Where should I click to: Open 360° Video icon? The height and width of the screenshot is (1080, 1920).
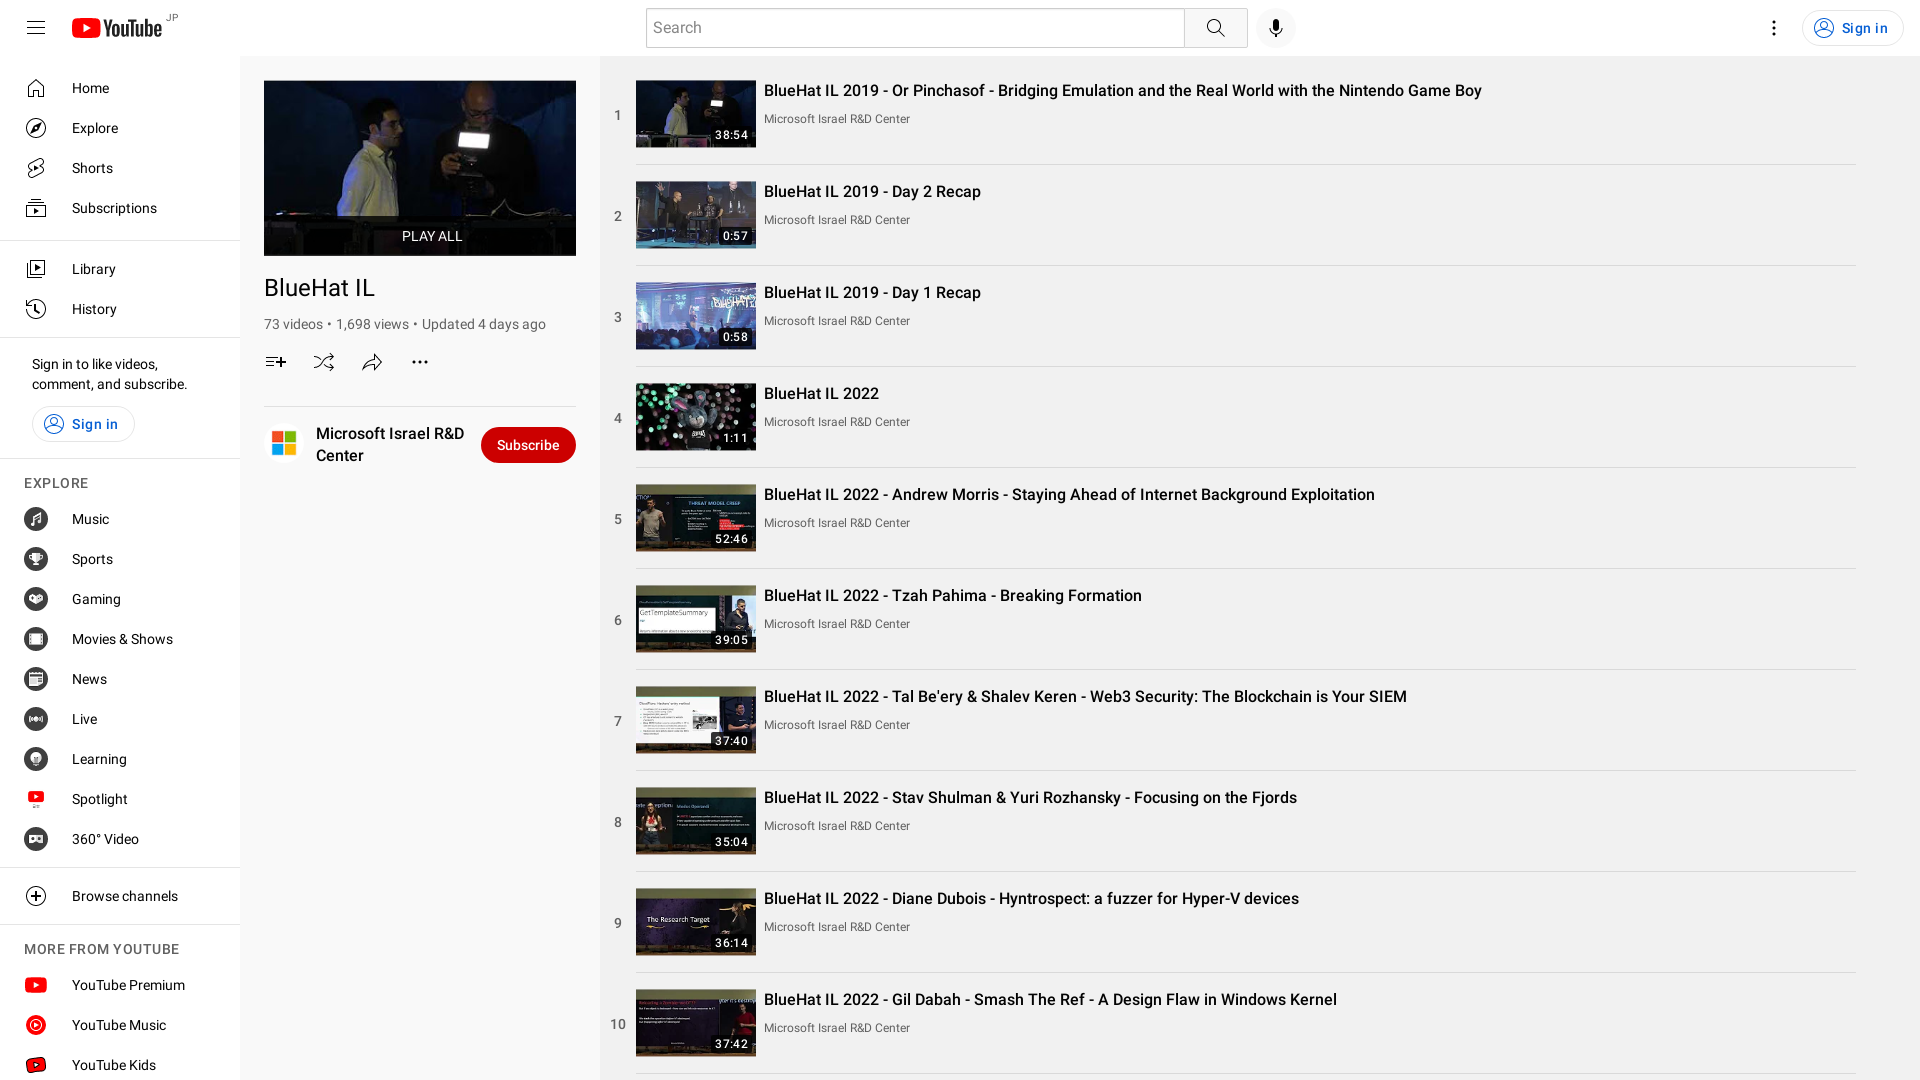[x=36, y=839]
